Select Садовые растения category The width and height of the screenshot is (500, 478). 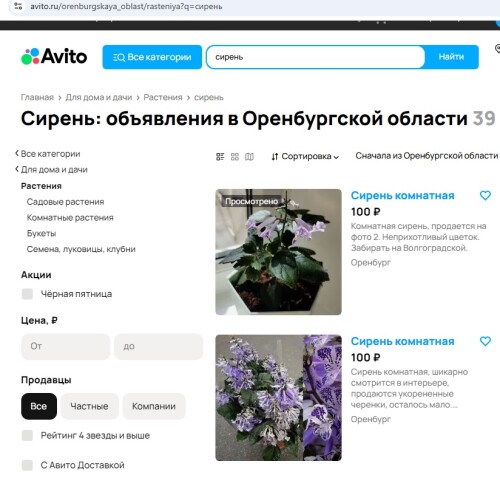click(65, 202)
